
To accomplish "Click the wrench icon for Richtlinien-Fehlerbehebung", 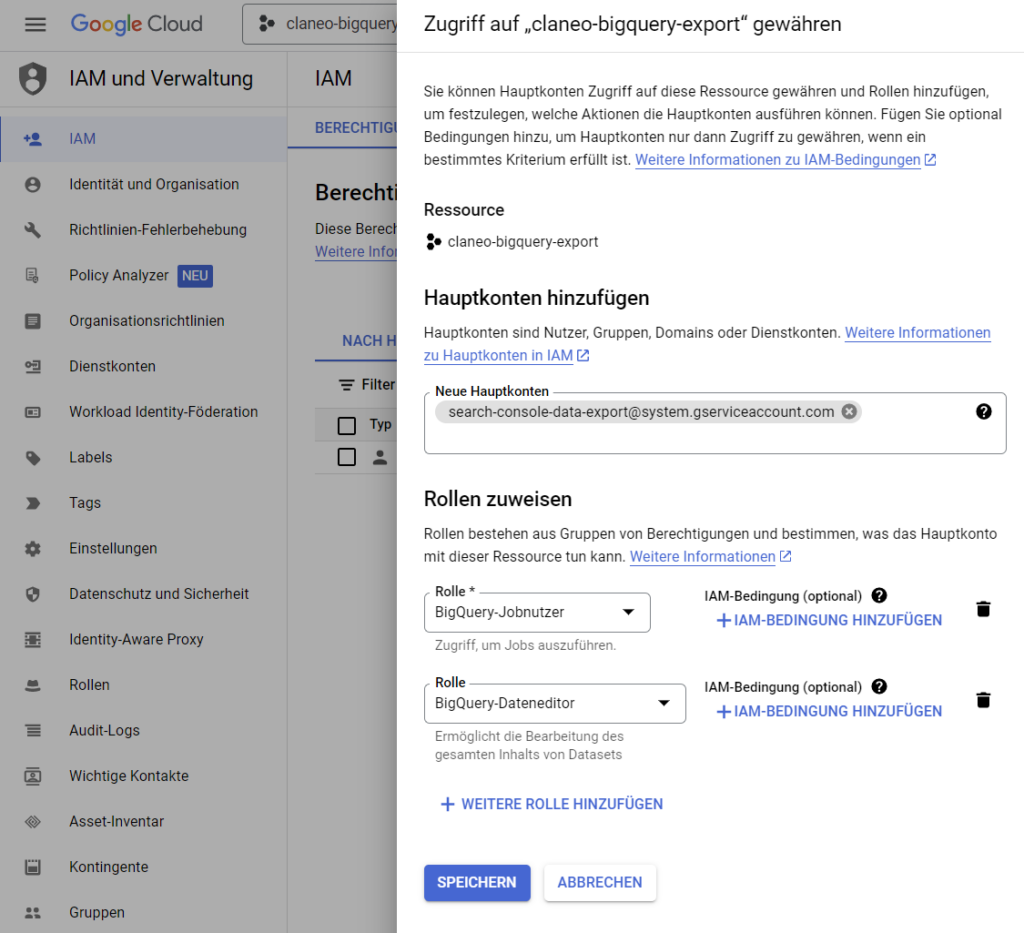I will [x=33, y=230].
